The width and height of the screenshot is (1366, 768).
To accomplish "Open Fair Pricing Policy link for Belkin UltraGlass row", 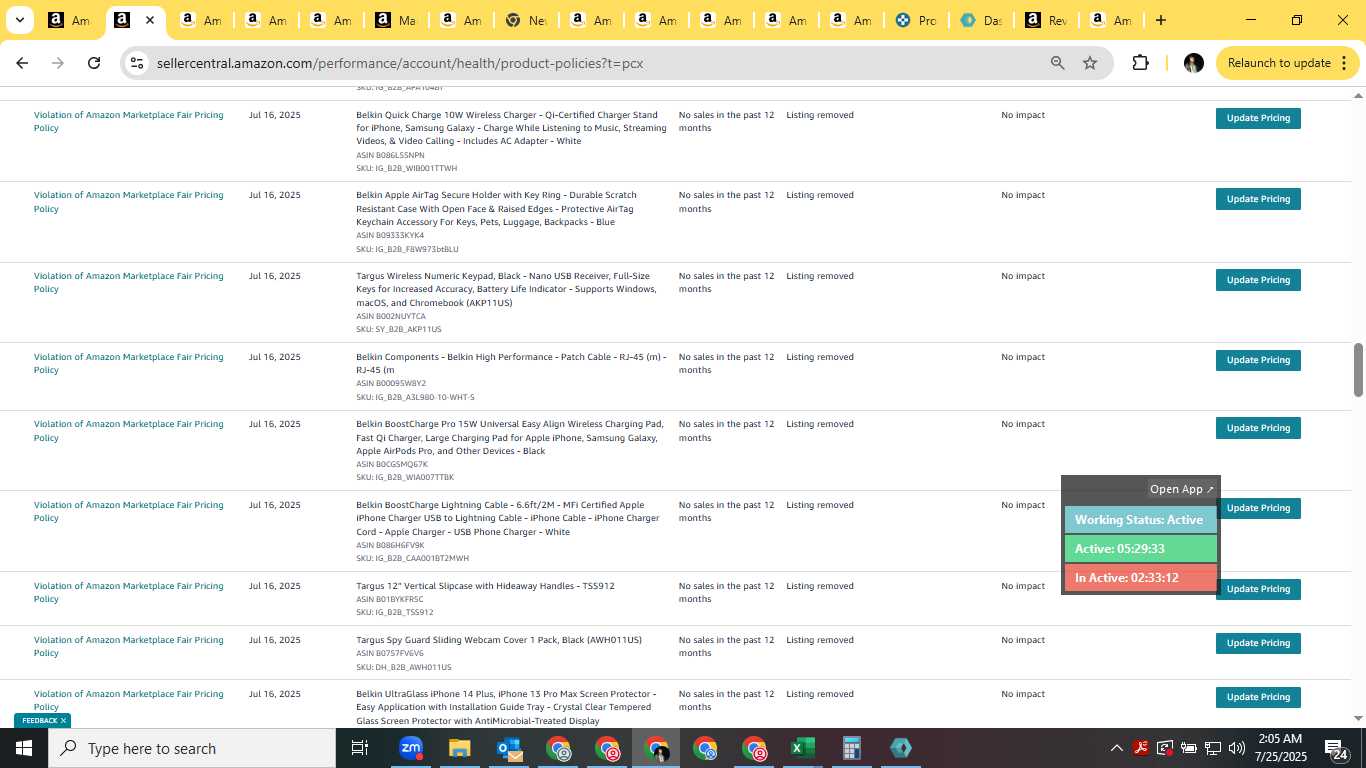I will [x=129, y=700].
